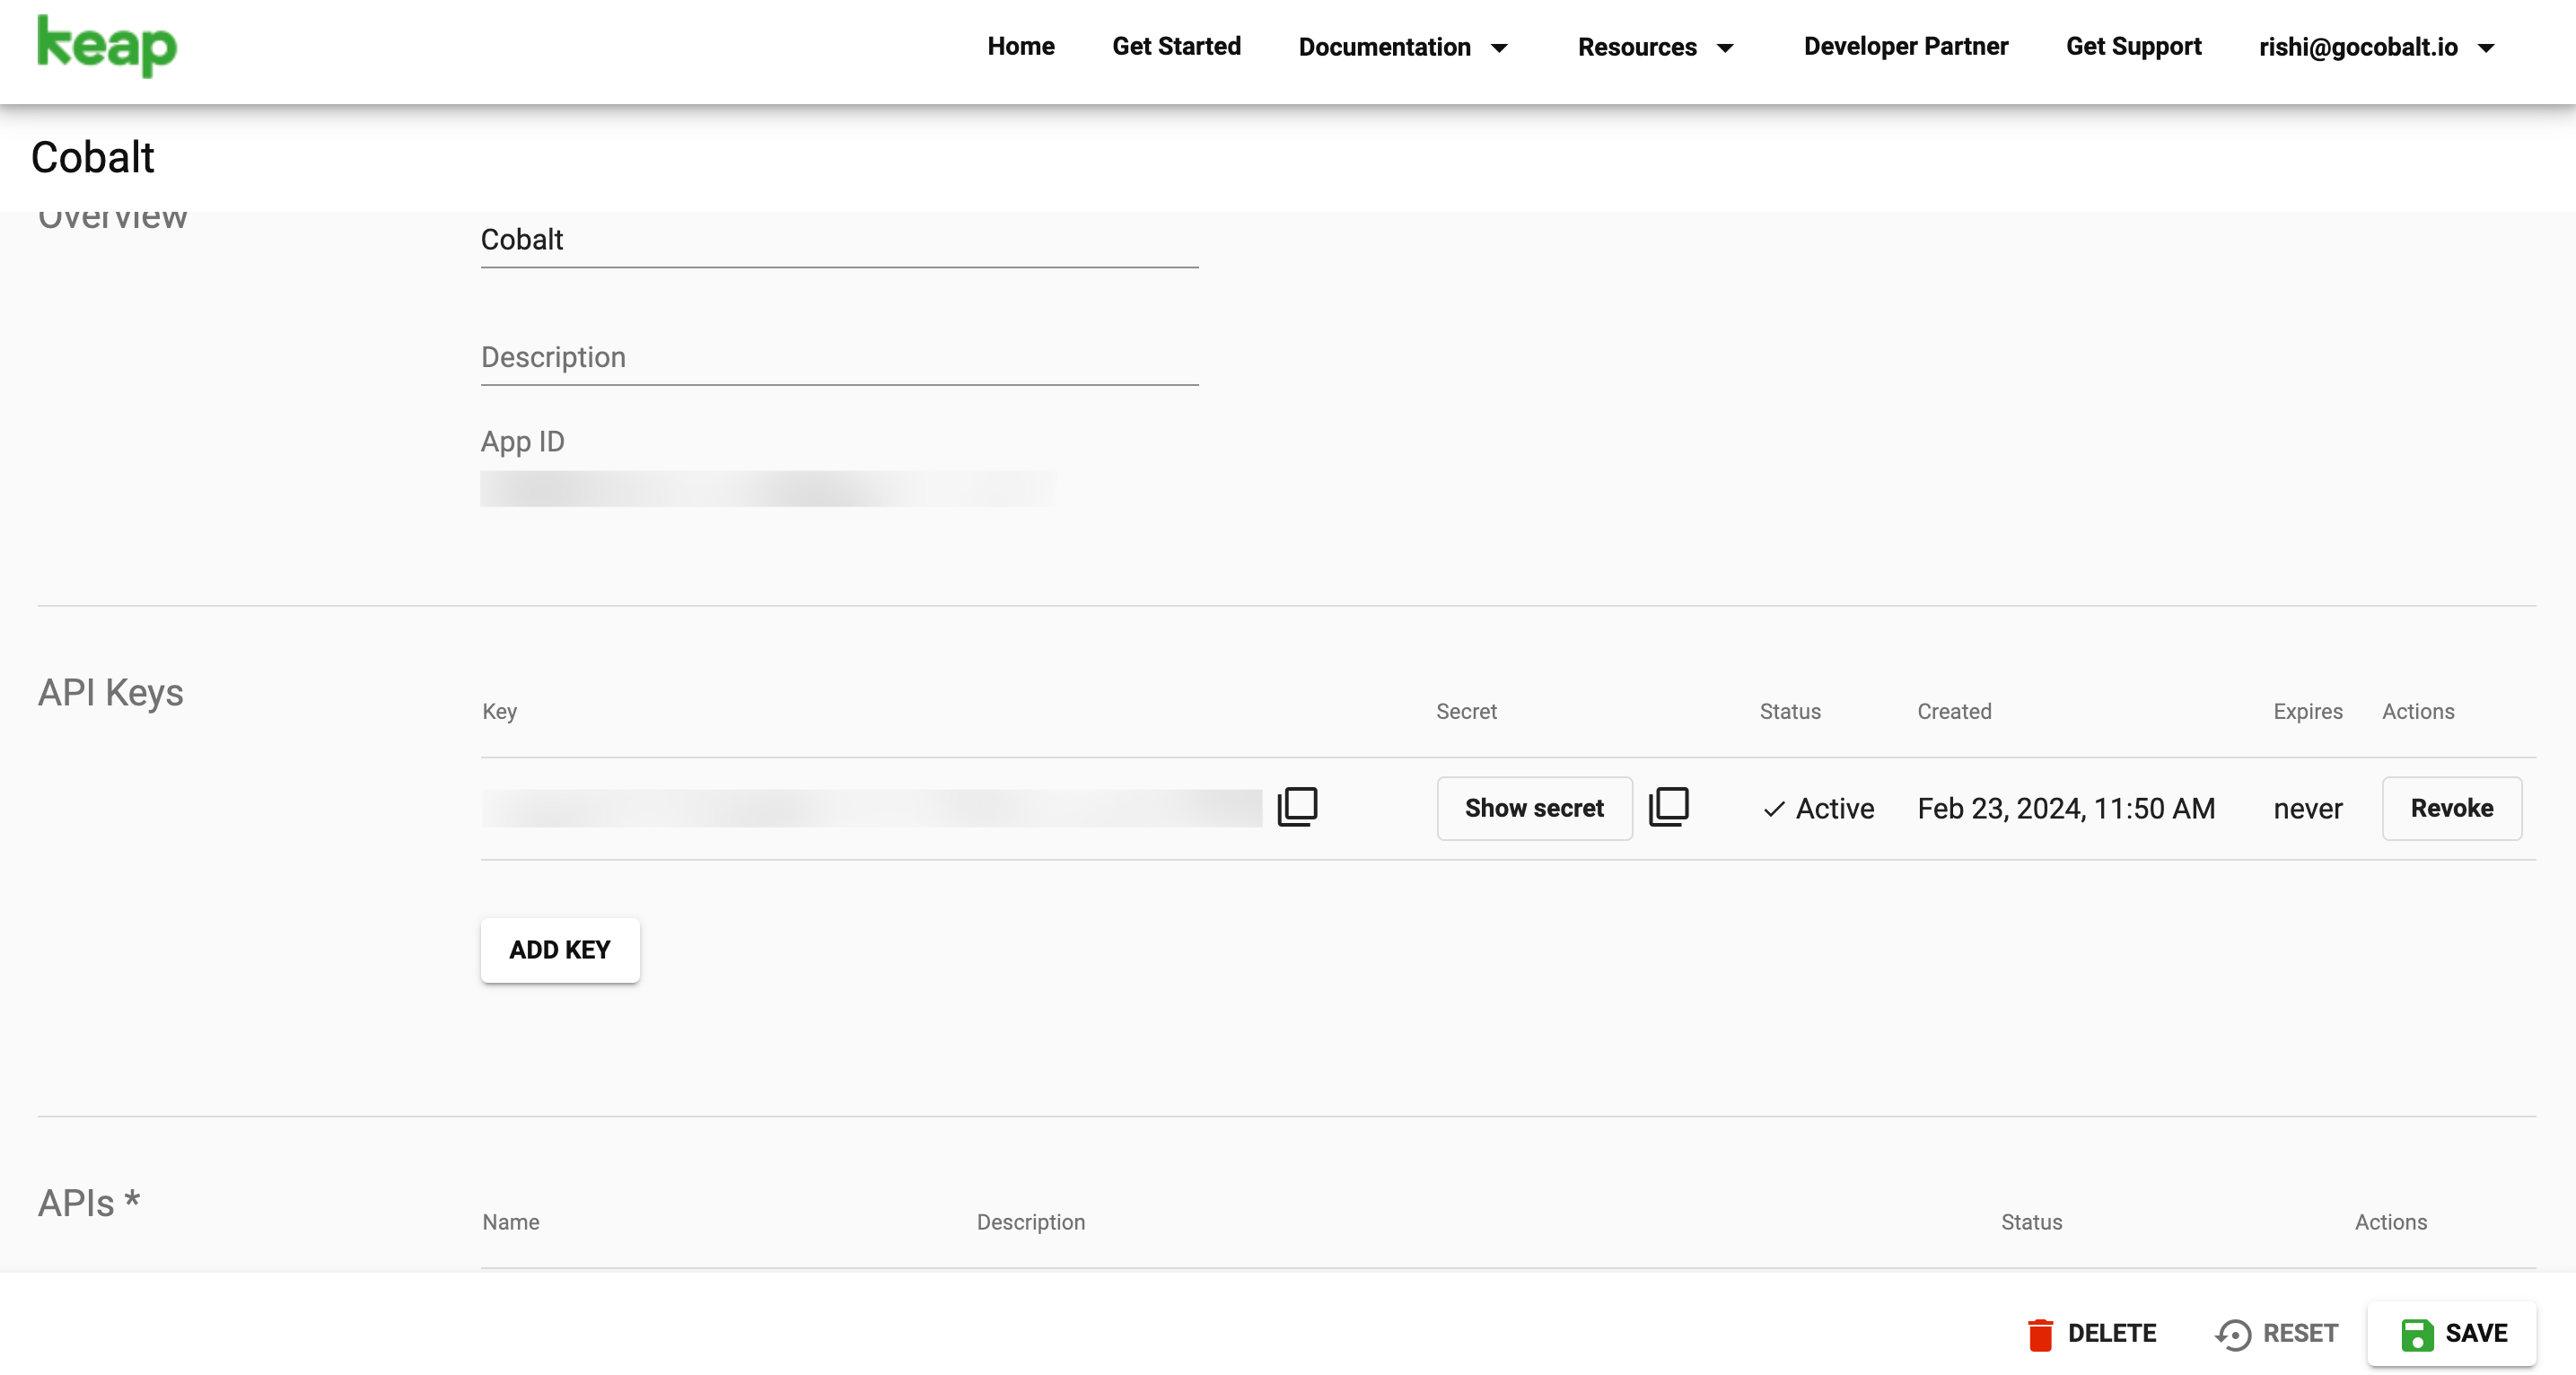2576x1375 pixels.
Task: Copy the secret to clipboard
Action: click(x=1668, y=807)
